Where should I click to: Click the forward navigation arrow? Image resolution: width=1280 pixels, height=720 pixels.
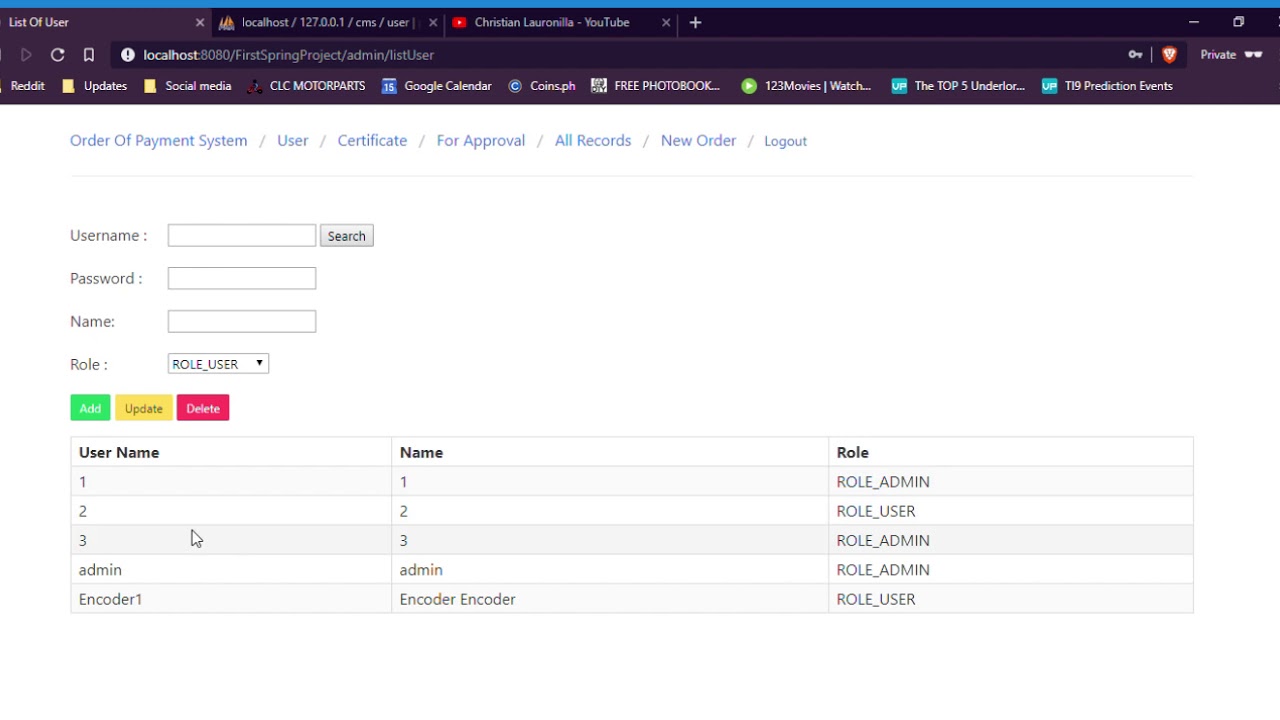(27, 55)
